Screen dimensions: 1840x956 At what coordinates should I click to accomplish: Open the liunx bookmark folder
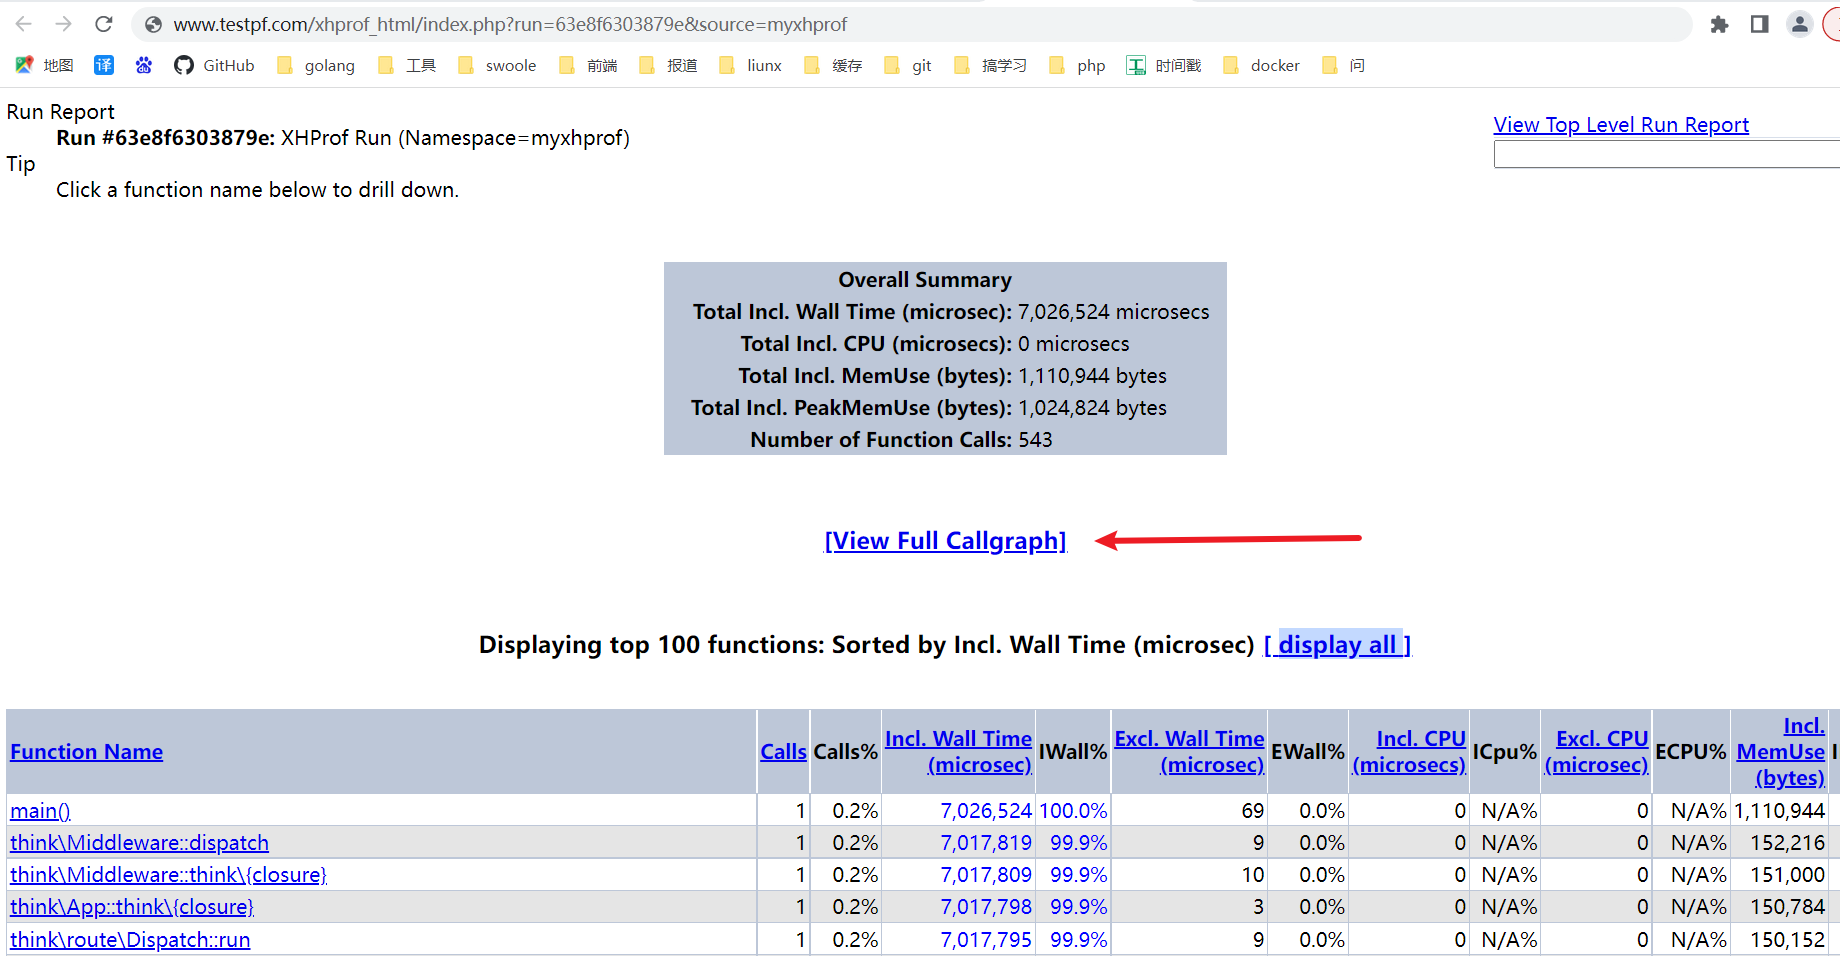tap(751, 65)
